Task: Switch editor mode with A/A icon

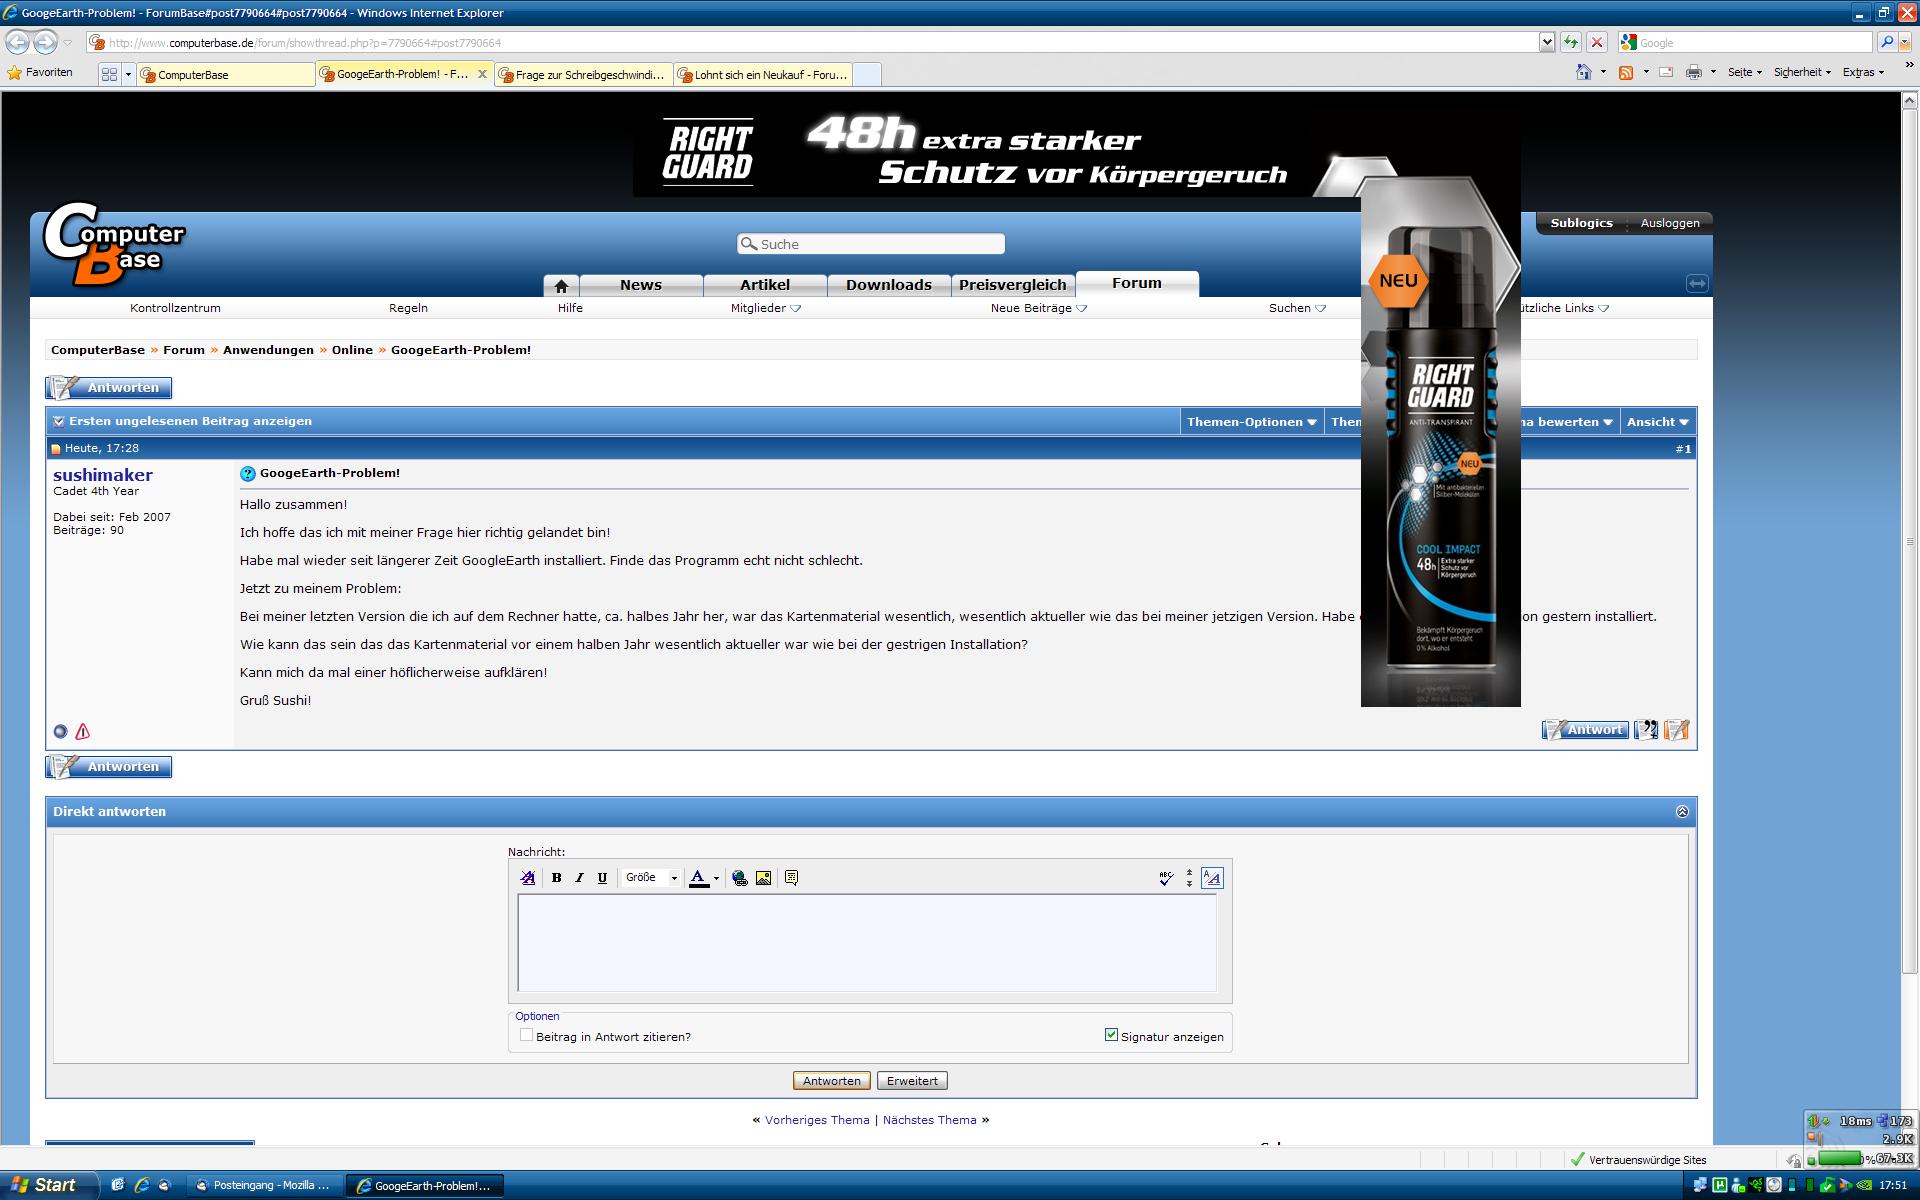Action: (1212, 878)
